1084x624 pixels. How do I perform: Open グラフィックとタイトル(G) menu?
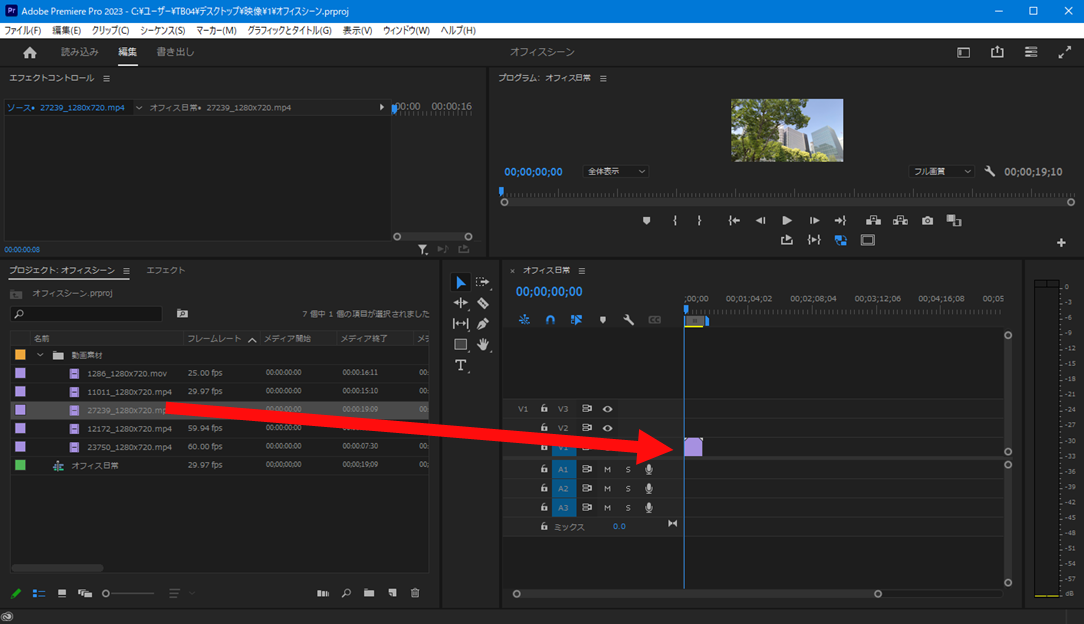click(289, 30)
